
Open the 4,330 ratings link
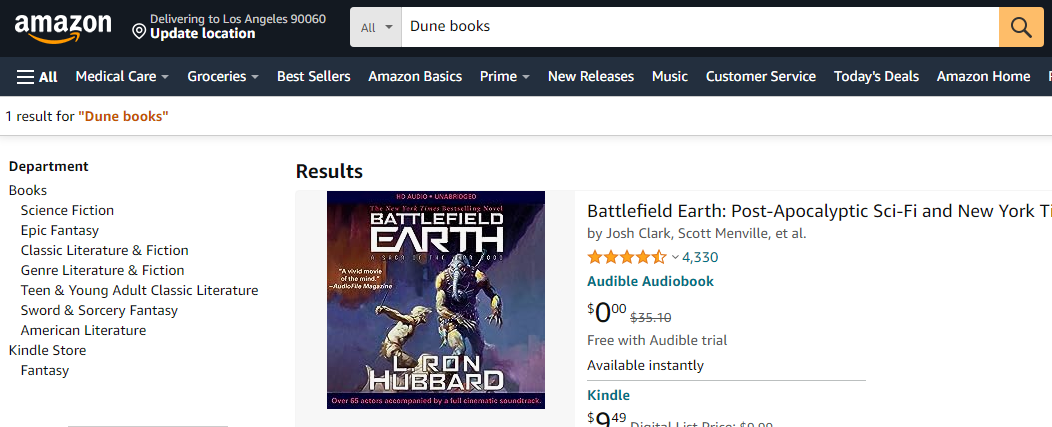point(700,257)
